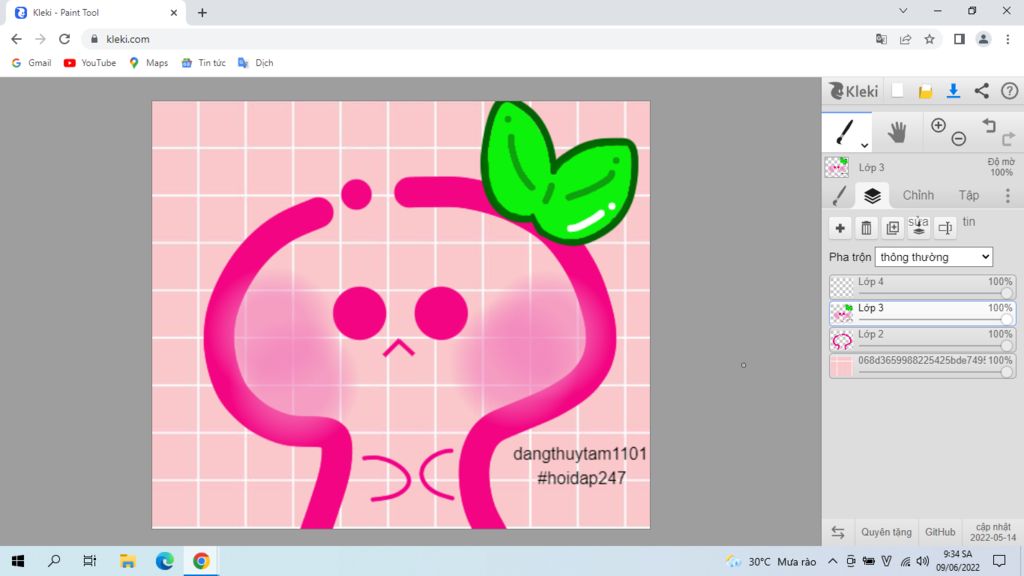The width and height of the screenshot is (1024, 576).
Task: Click the undo arrow icon
Action: 989,125
